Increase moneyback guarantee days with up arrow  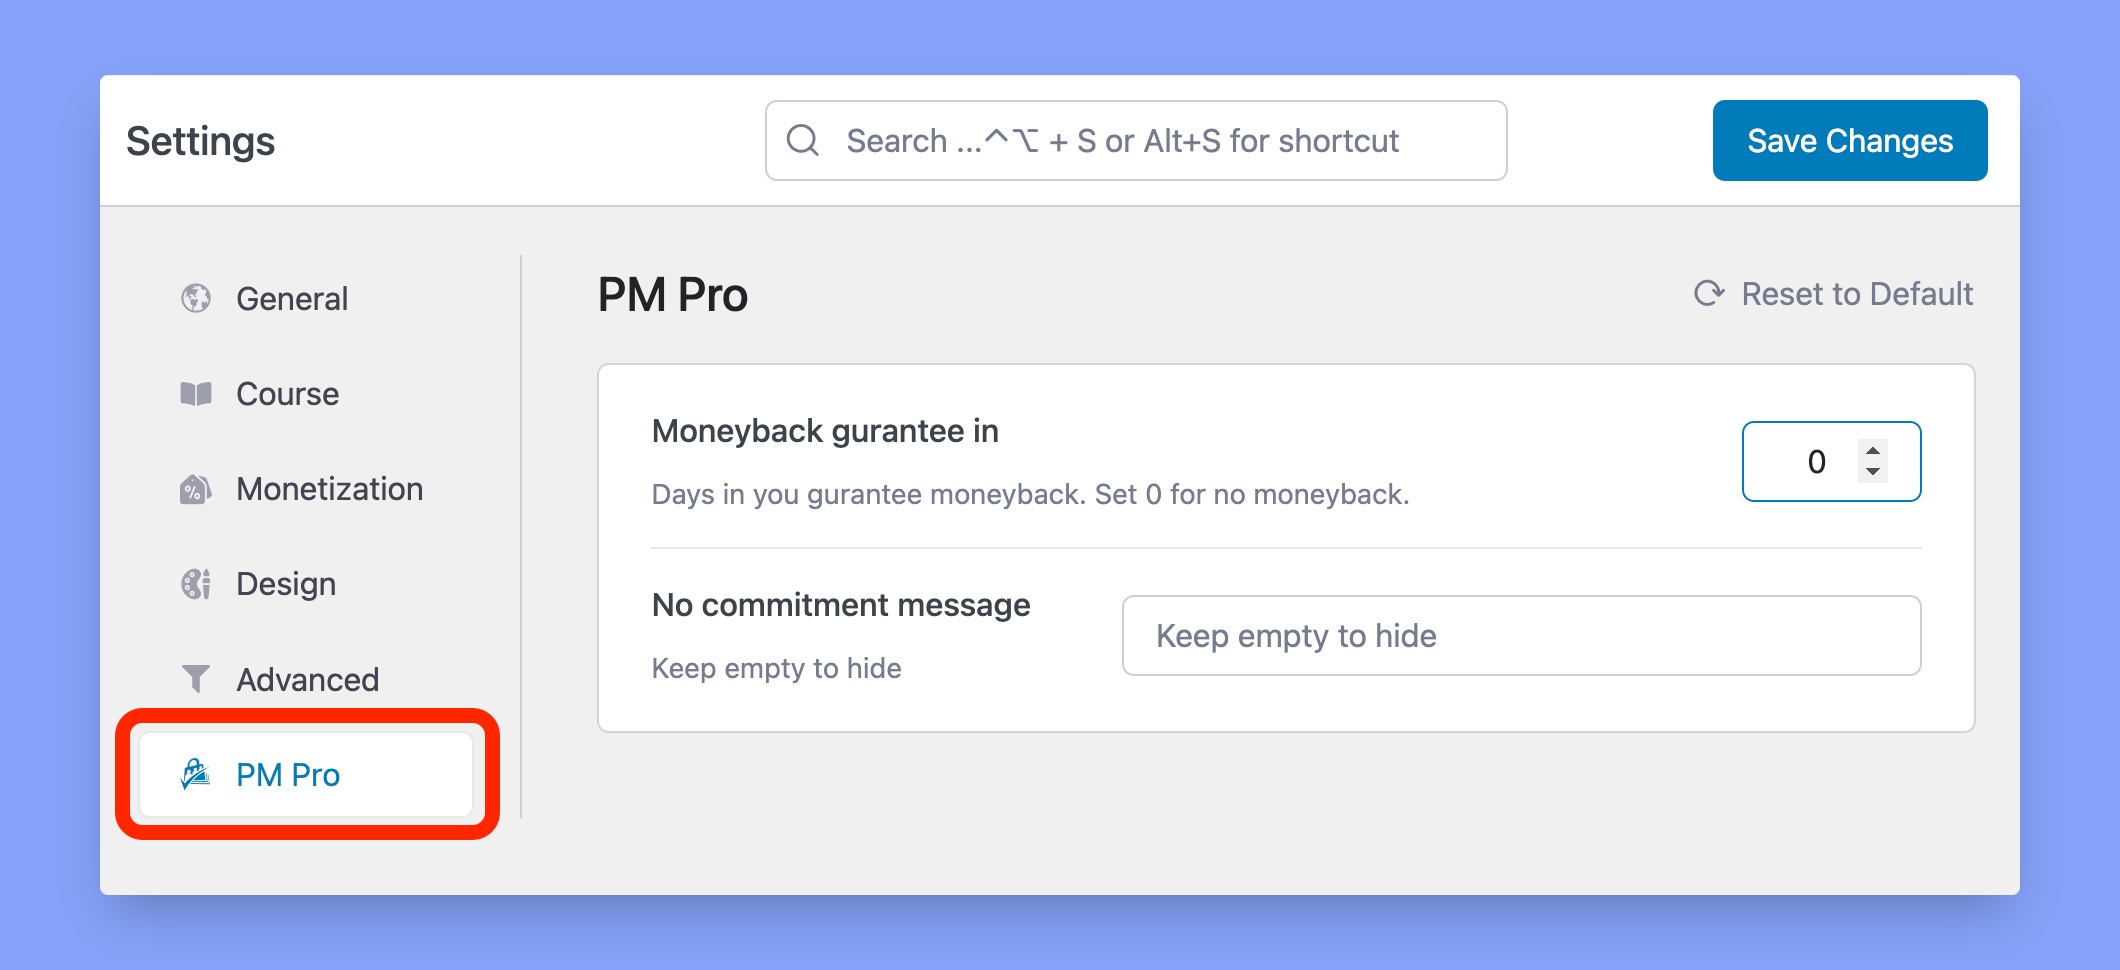click(1873, 450)
